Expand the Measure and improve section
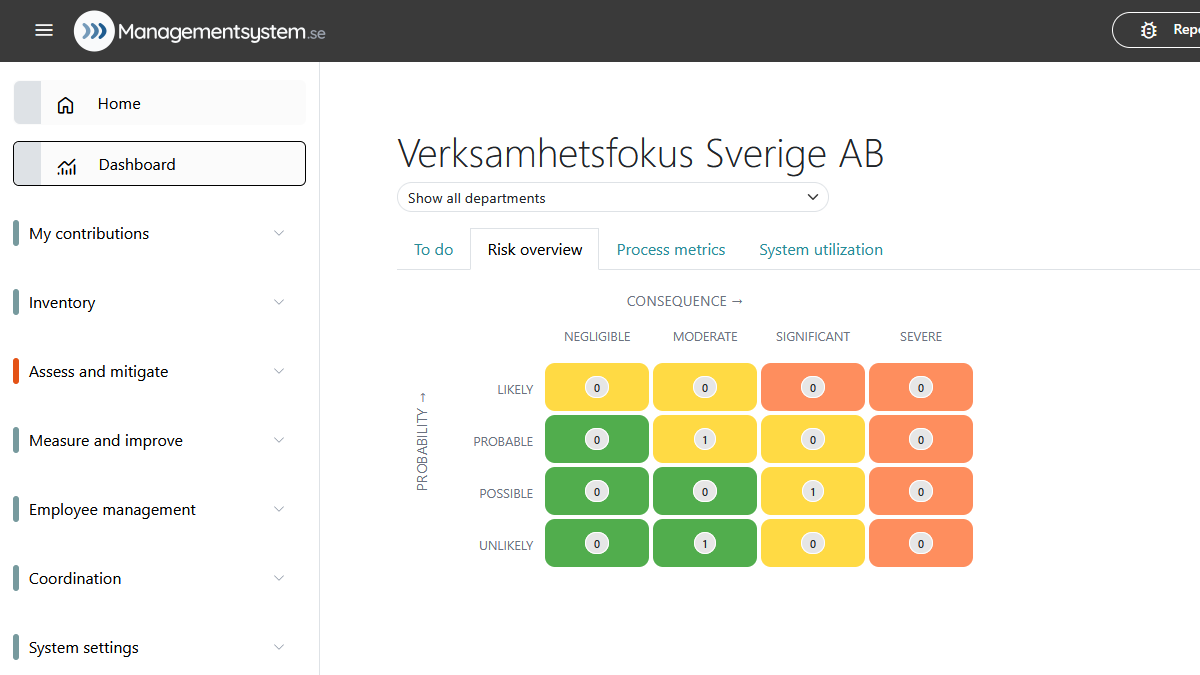1200x675 pixels. (x=279, y=440)
